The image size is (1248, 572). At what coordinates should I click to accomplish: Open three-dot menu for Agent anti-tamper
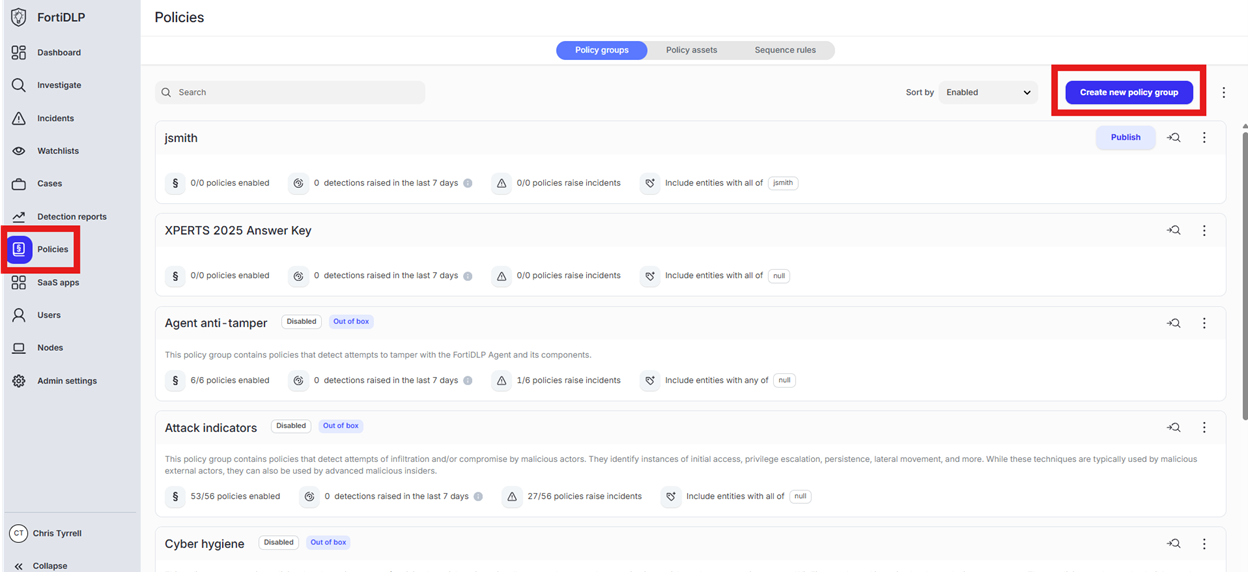click(x=1204, y=323)
